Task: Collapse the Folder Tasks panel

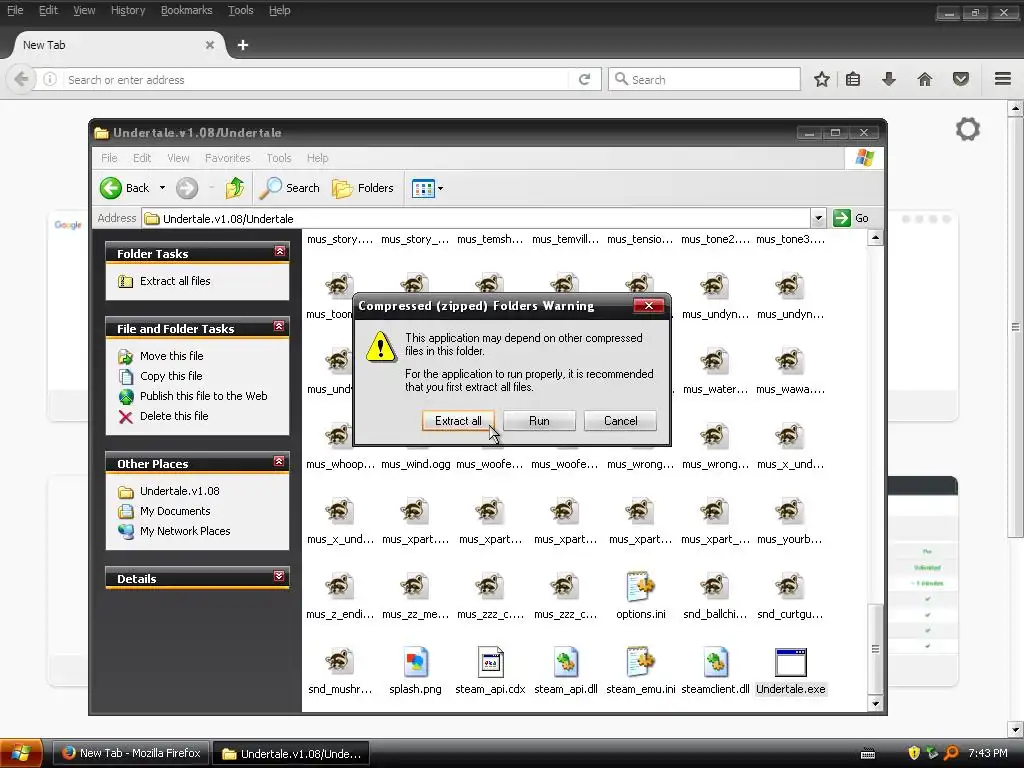Action: tap(280, 251)
